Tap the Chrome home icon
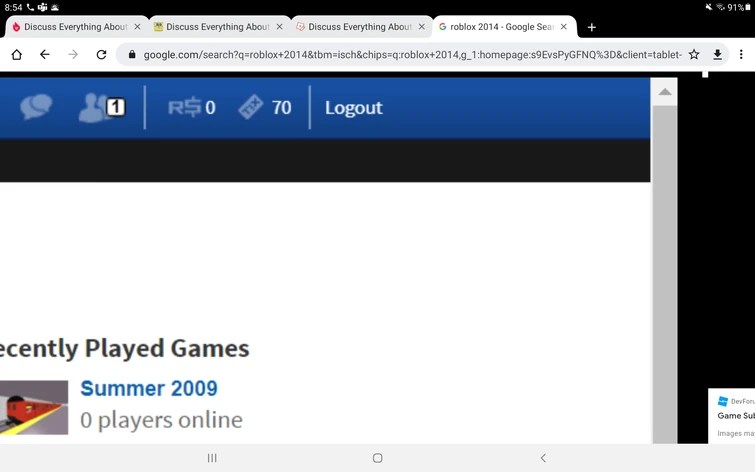Viewport: 755px width, 472px height. coord(16,54)
